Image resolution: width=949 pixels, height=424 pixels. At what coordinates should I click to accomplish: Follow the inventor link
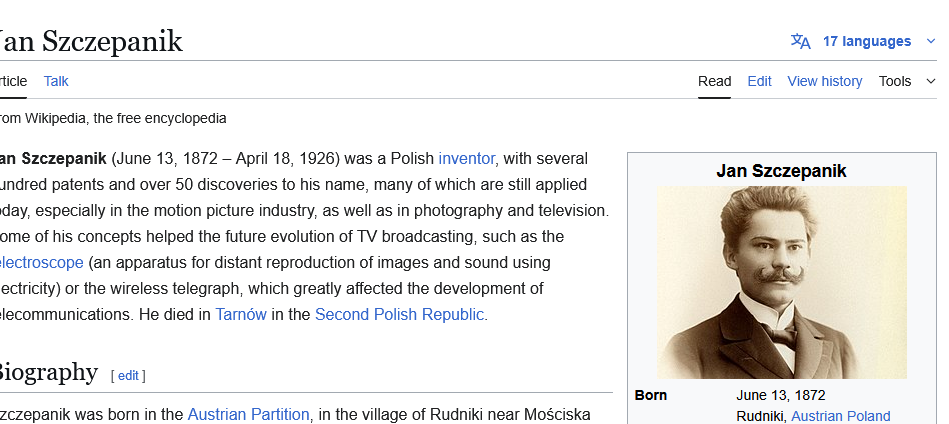click(467, 158)
